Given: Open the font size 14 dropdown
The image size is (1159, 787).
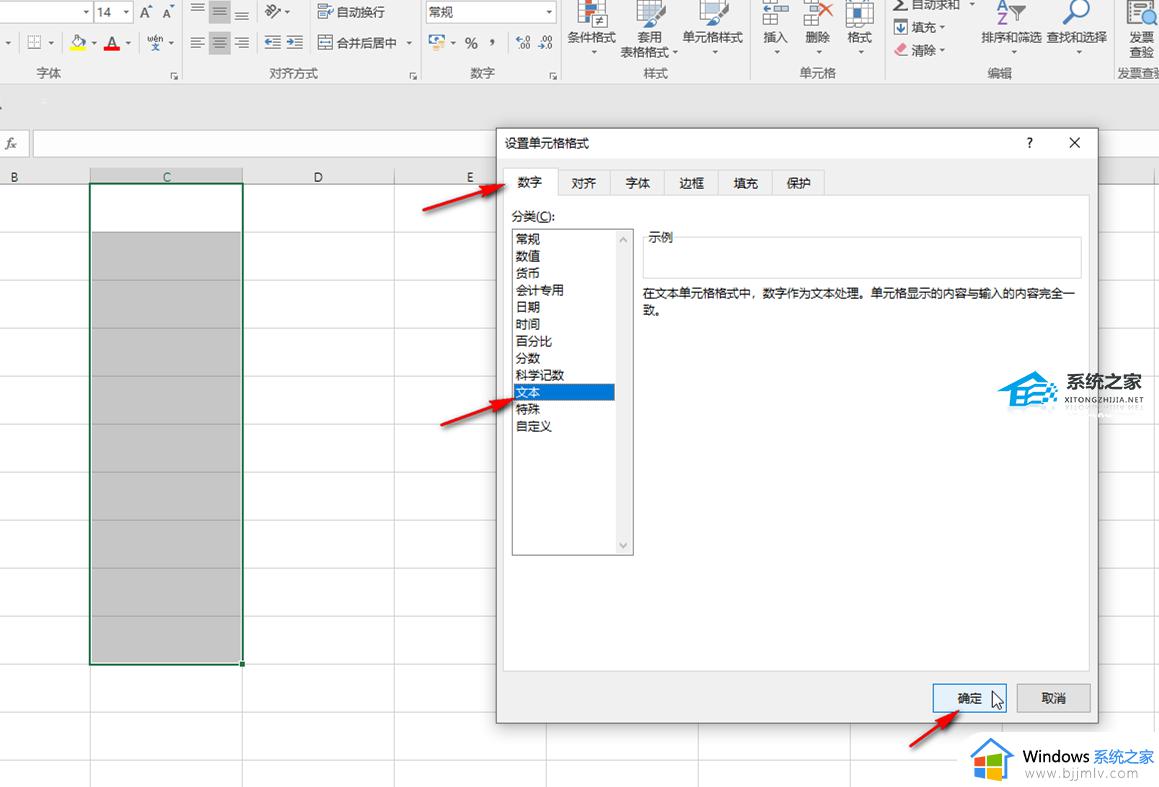Looking at the screenshot, I should (x=126, y=12).
